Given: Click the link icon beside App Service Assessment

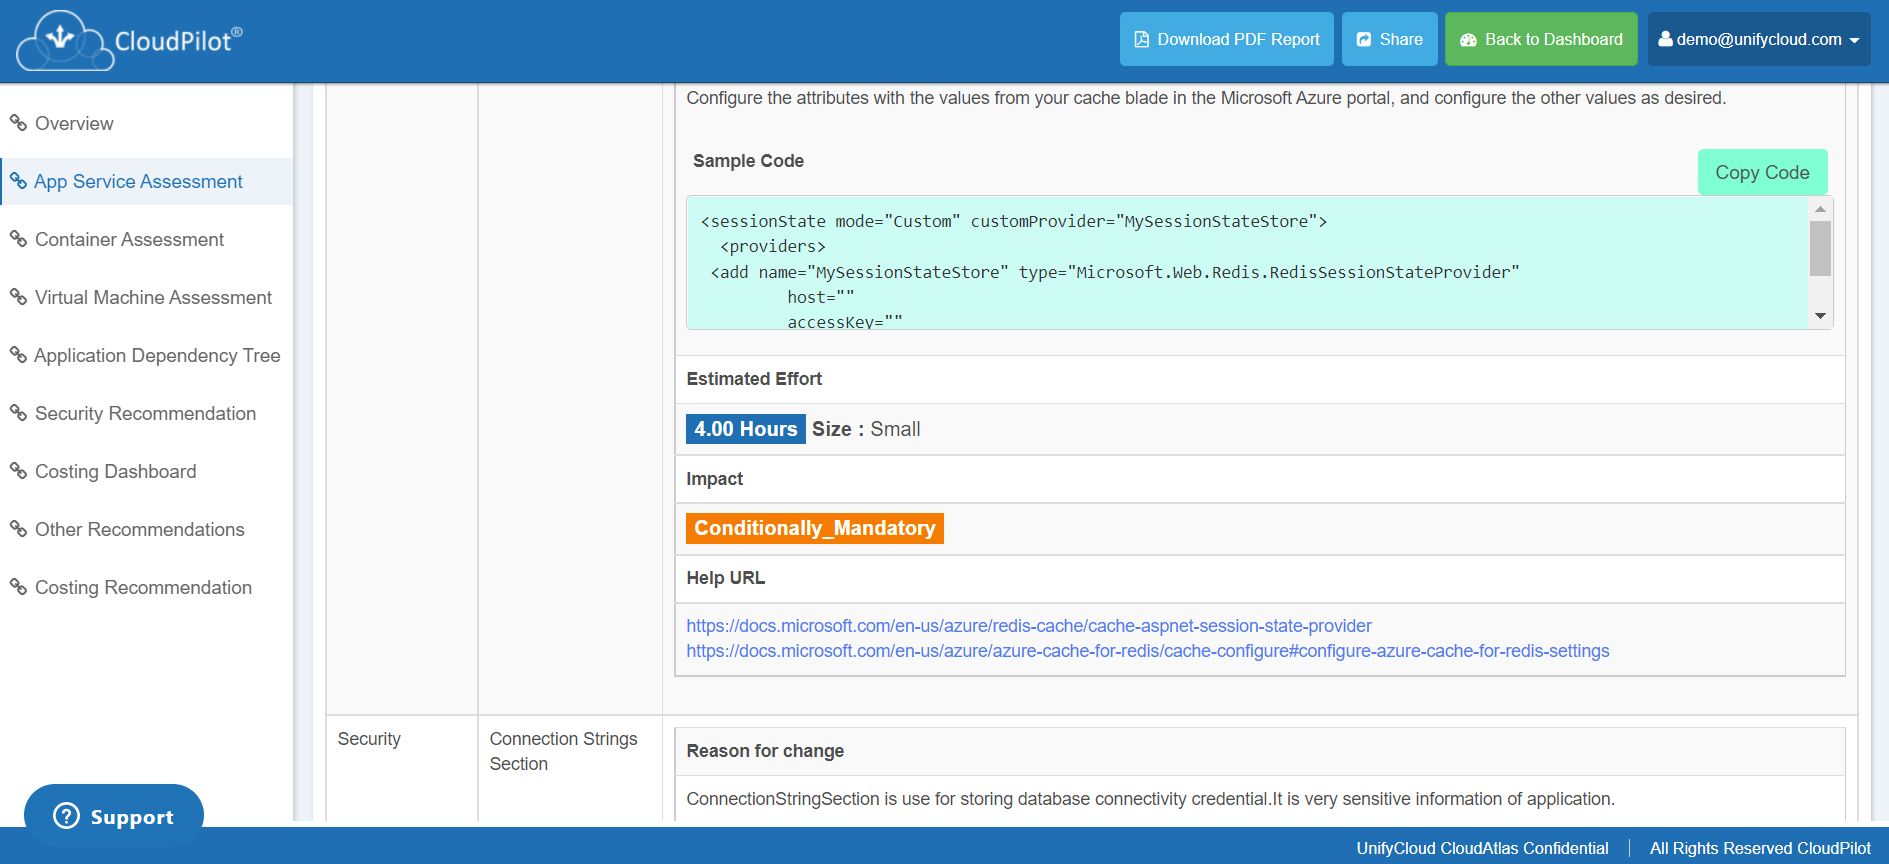Looking at the screenshot, I should 18,181.
